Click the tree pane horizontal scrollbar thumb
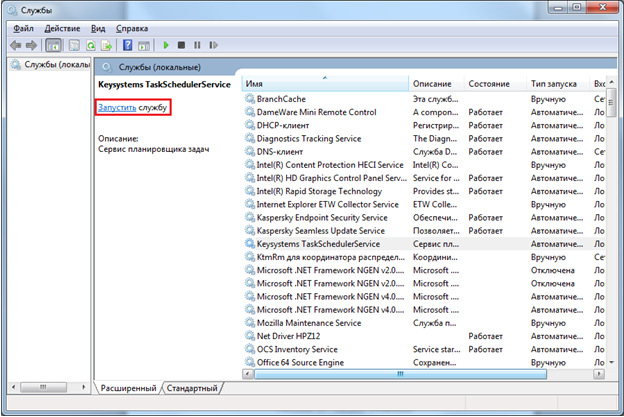 click(x=43, y=387)
